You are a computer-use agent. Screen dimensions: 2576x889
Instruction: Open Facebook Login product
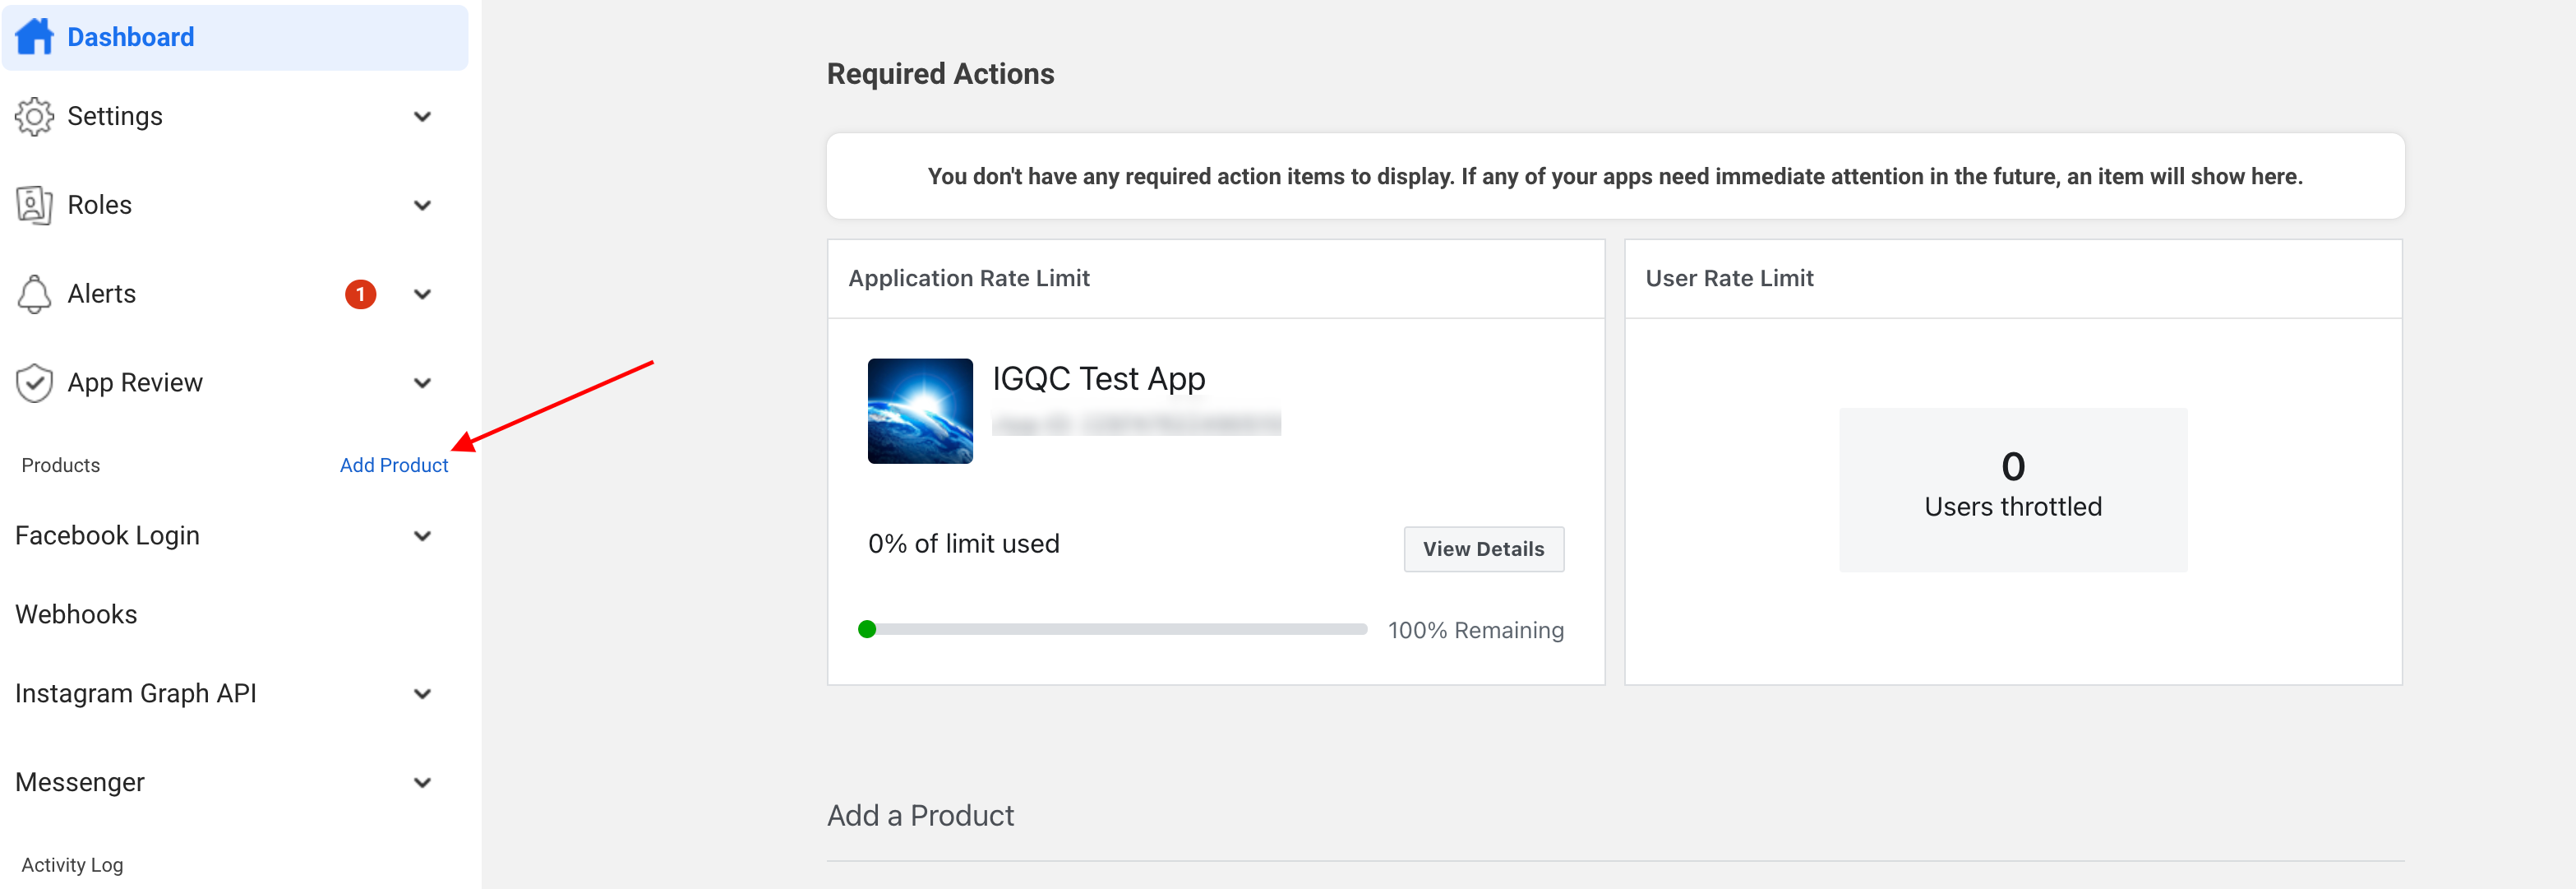click(108, 536)
